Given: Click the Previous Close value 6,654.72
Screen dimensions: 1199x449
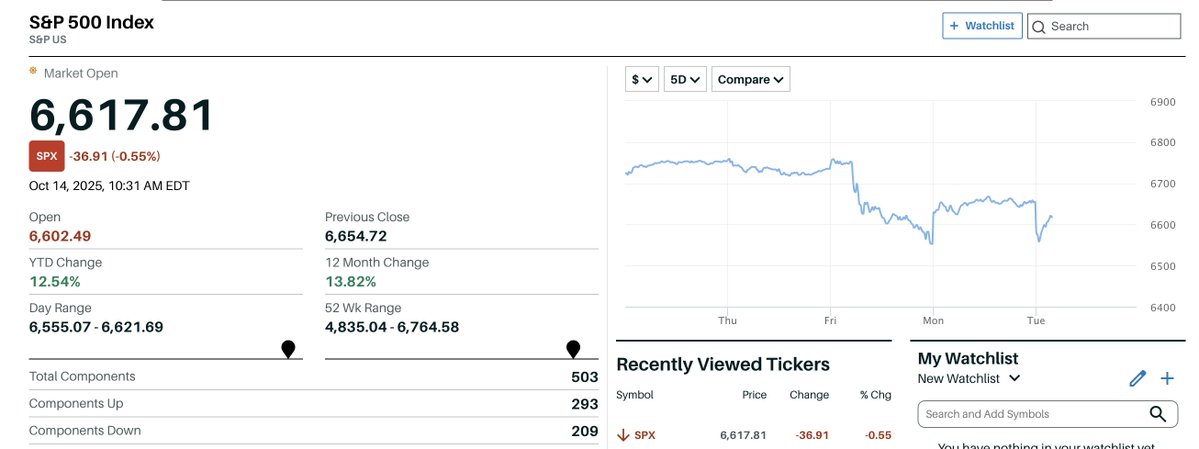Looking at the screenshot, I should click(356, 236).
